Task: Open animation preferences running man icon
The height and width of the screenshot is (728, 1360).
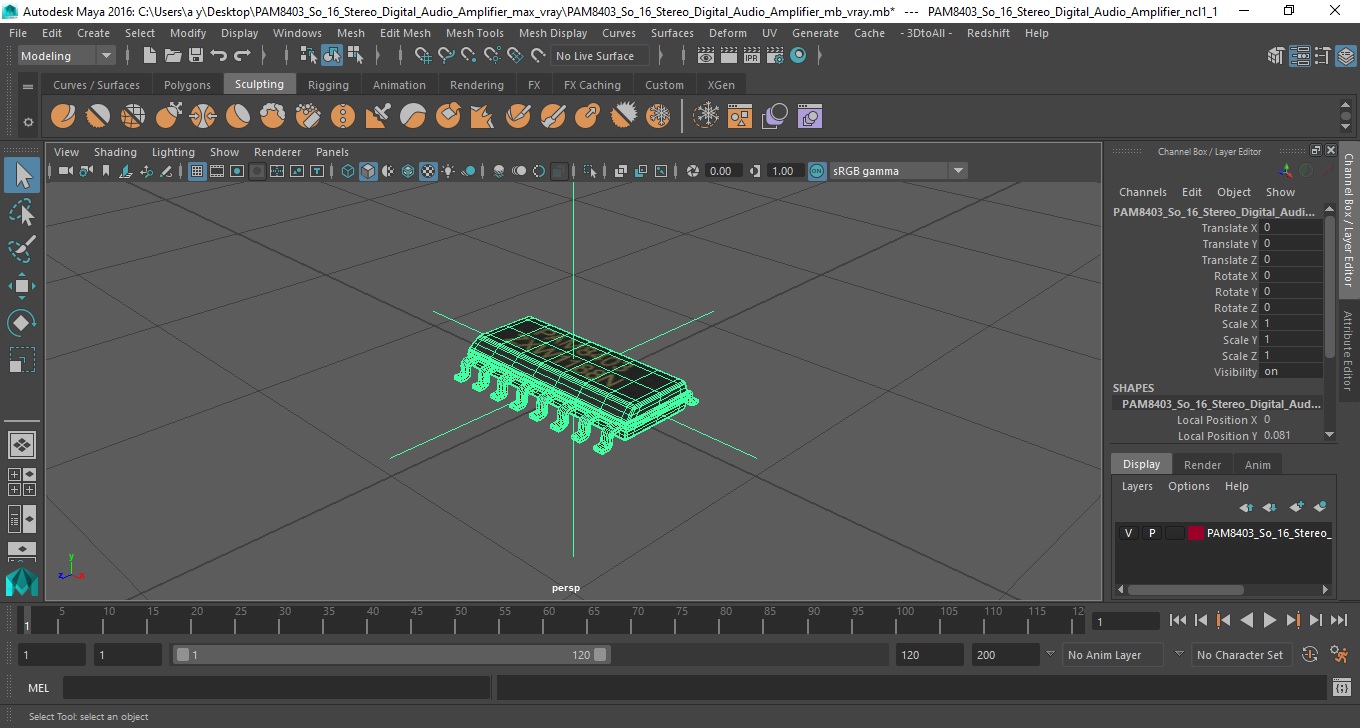Action: (1339, 655)
